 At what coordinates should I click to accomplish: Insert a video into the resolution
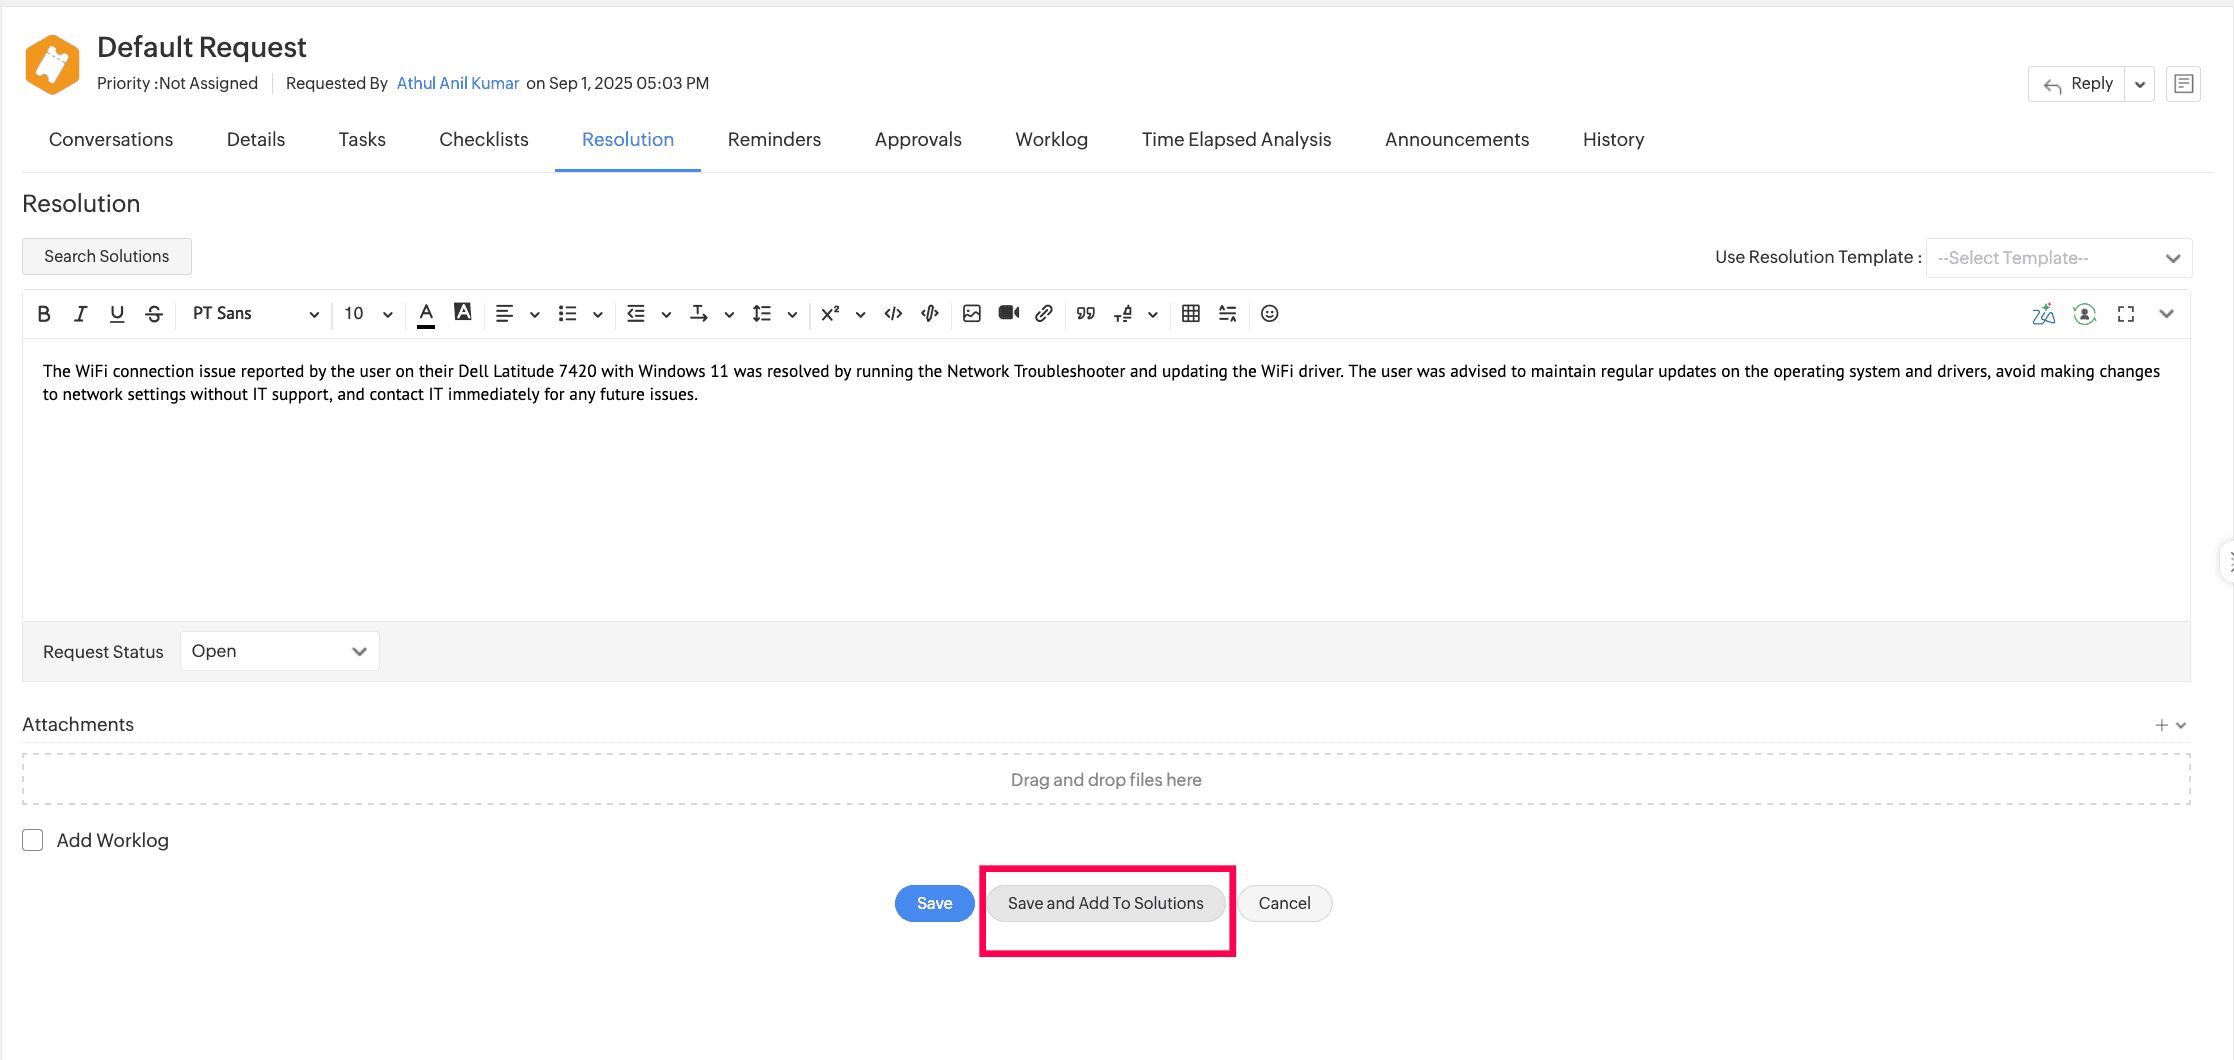[x=1009, y=313]
